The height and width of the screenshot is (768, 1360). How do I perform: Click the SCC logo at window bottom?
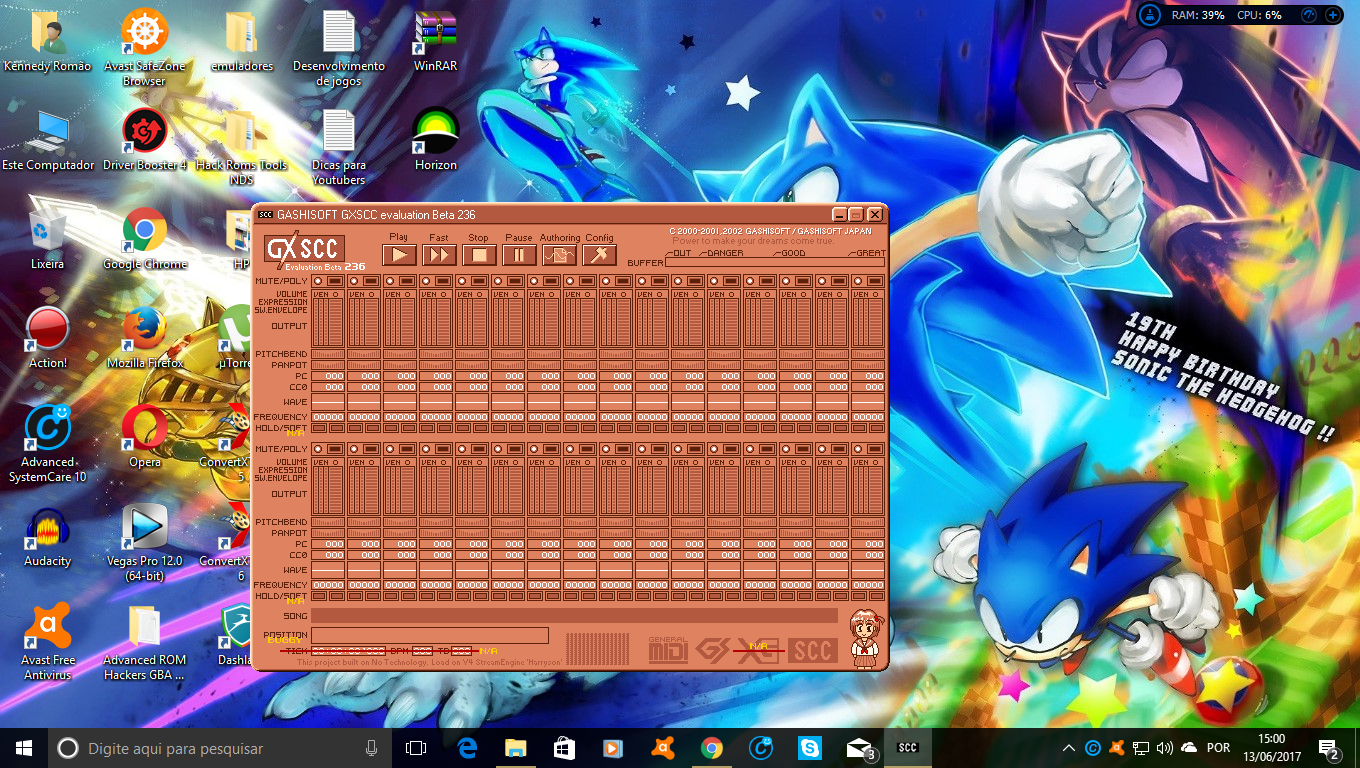point(812,650)
